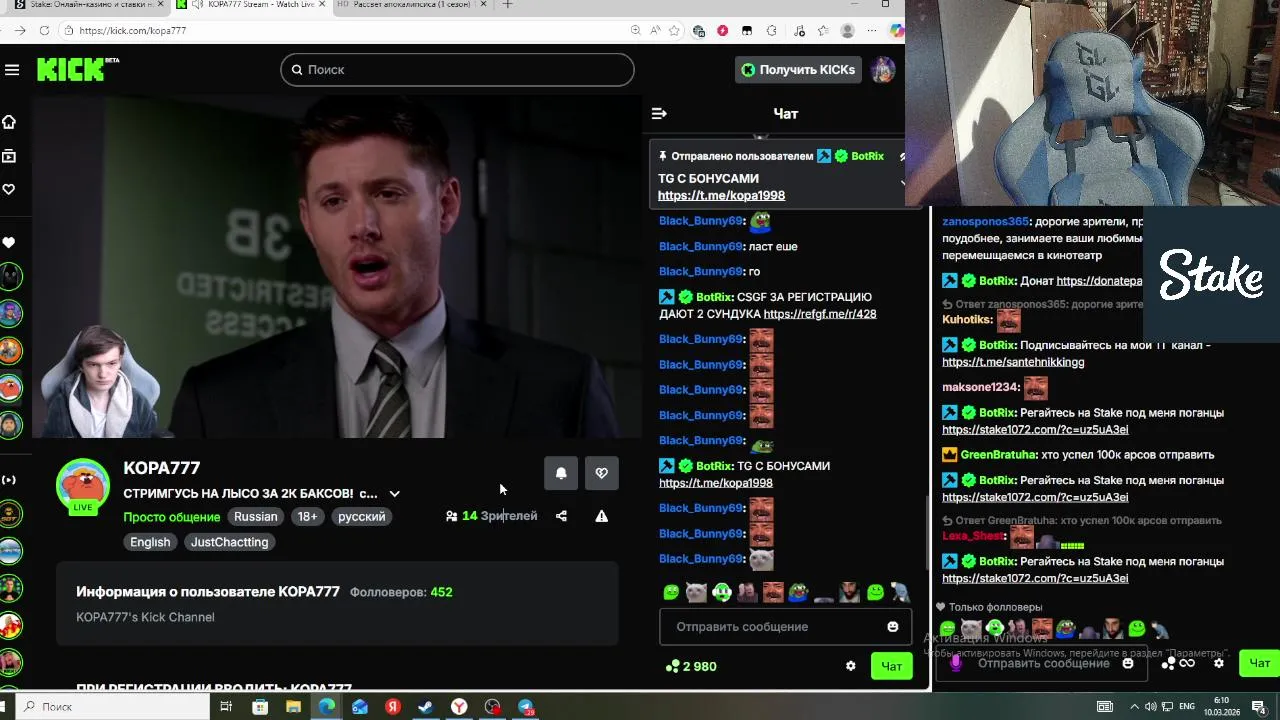Image resolution: width=1280 pixels, height=720 pixels.
Task: Open Telegram from the taskbar
Action: click(x=526, y=707)
